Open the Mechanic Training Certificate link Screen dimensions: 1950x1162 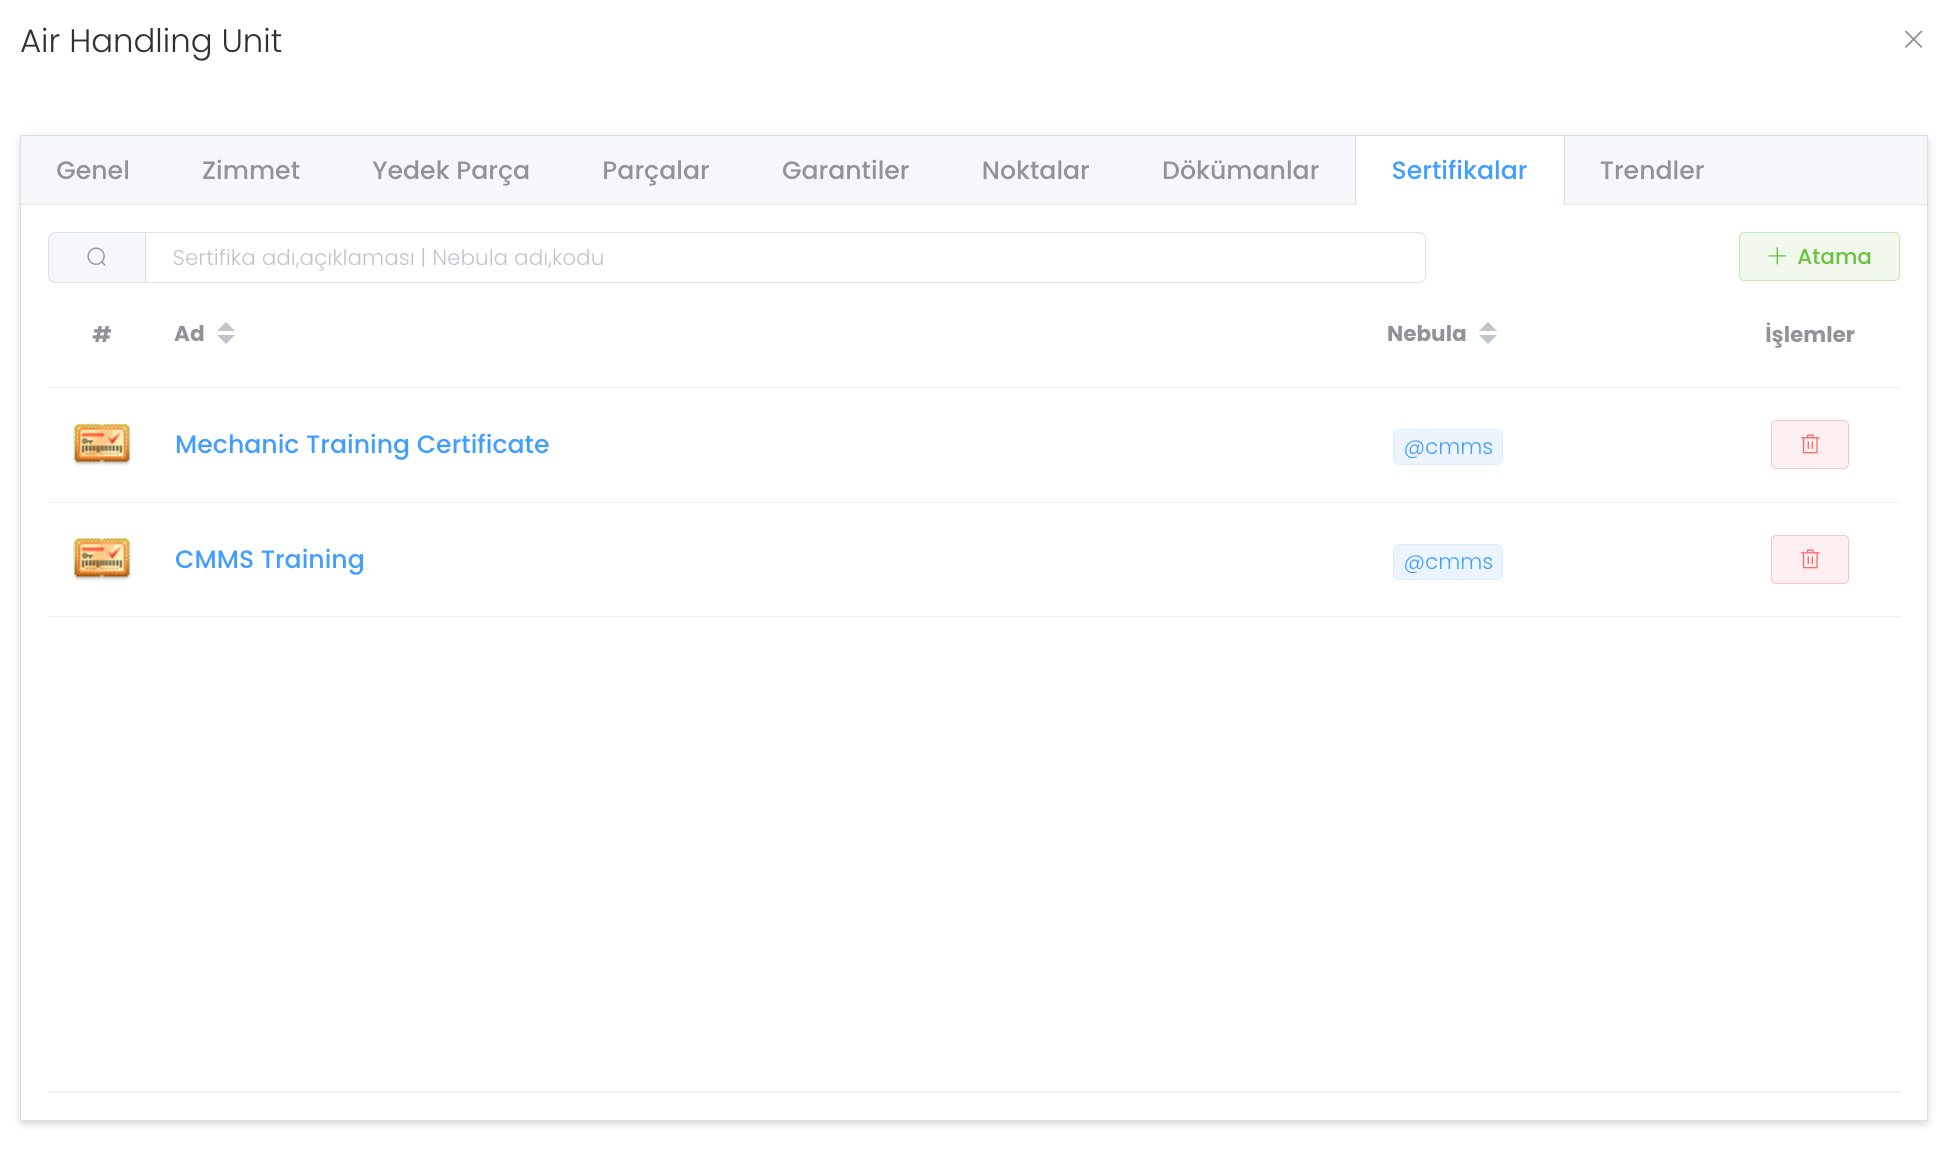point(362,444)
